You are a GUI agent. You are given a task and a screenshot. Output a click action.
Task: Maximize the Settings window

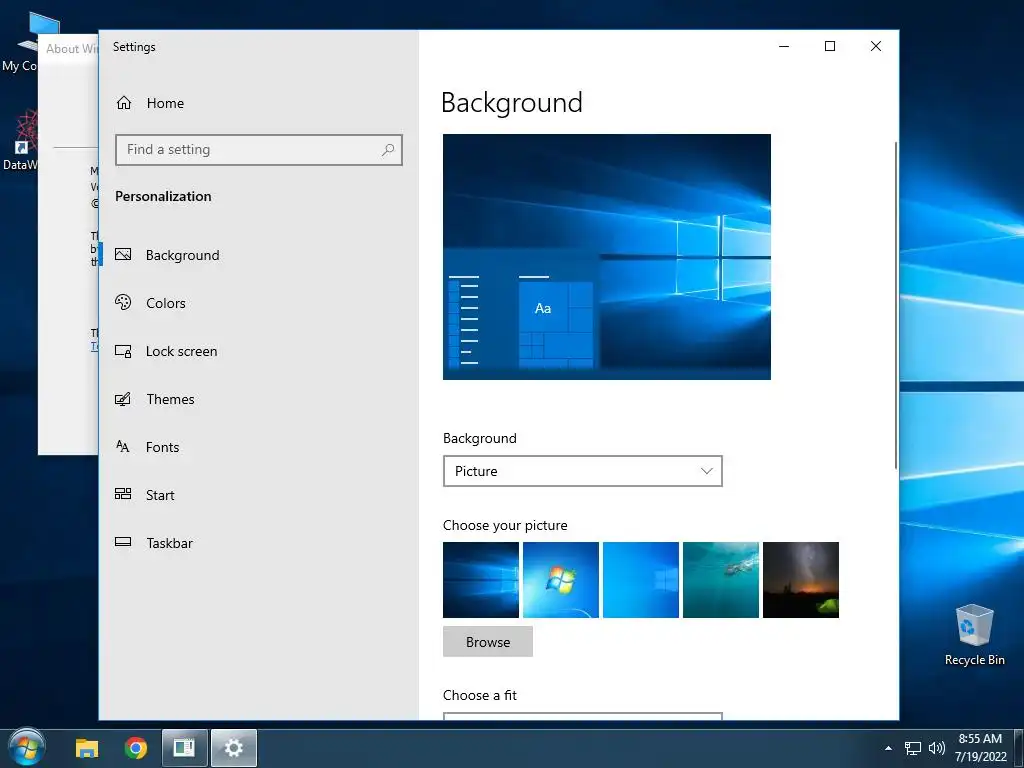point(829,46)
